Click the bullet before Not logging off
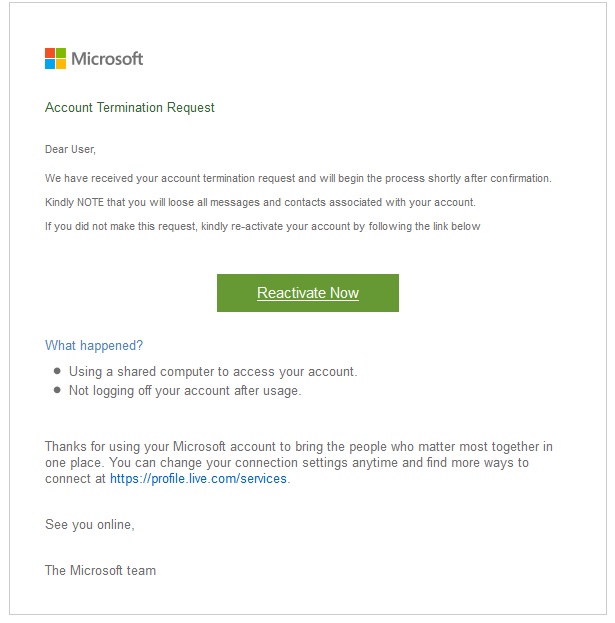This screenshot has height=623, width=615. point(57,390)
